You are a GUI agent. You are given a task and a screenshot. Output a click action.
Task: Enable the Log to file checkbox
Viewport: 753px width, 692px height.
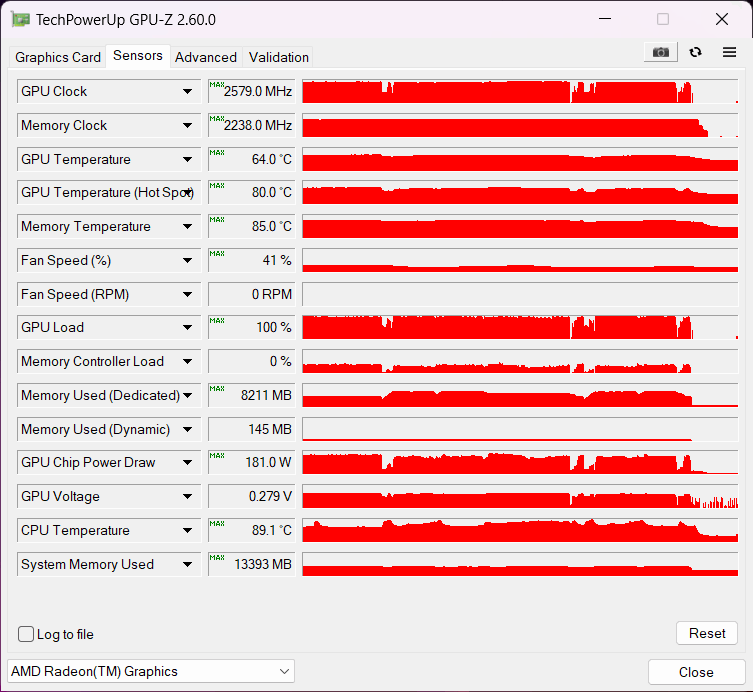click(26, 634)
